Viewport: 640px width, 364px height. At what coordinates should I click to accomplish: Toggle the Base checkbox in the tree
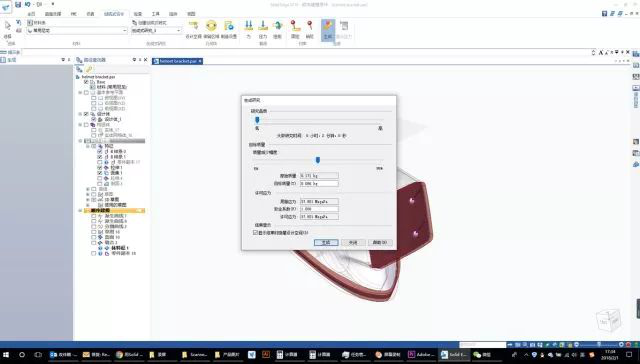(x=86, y=82)
